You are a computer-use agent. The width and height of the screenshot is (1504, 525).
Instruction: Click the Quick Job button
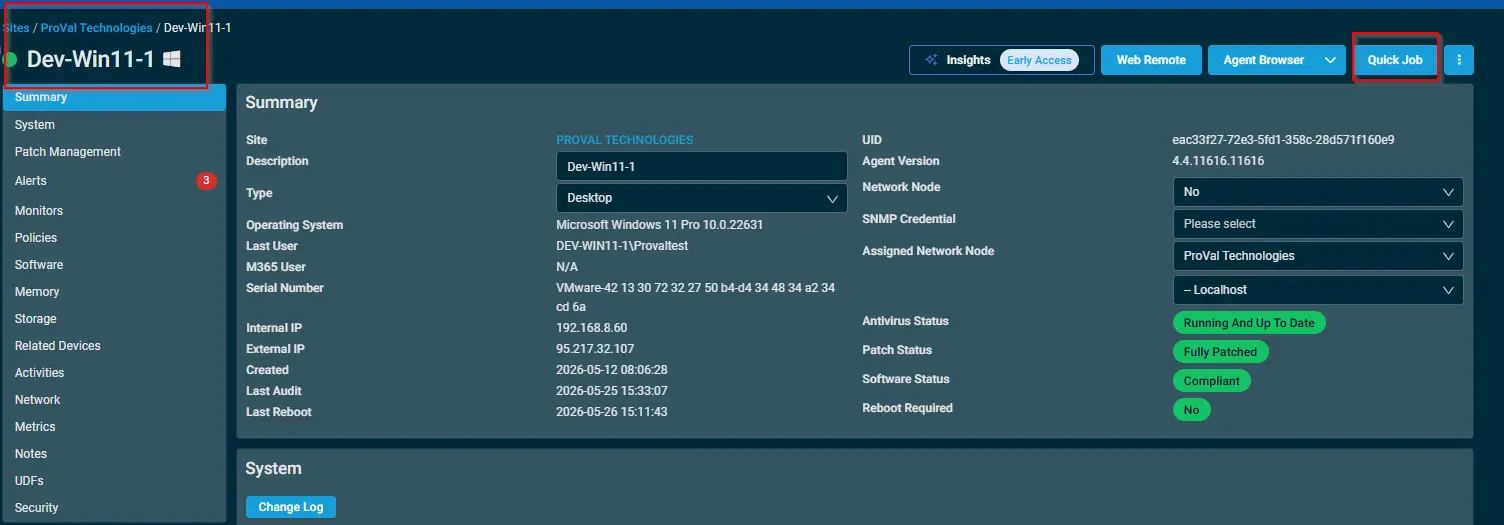click(1395, 60)
